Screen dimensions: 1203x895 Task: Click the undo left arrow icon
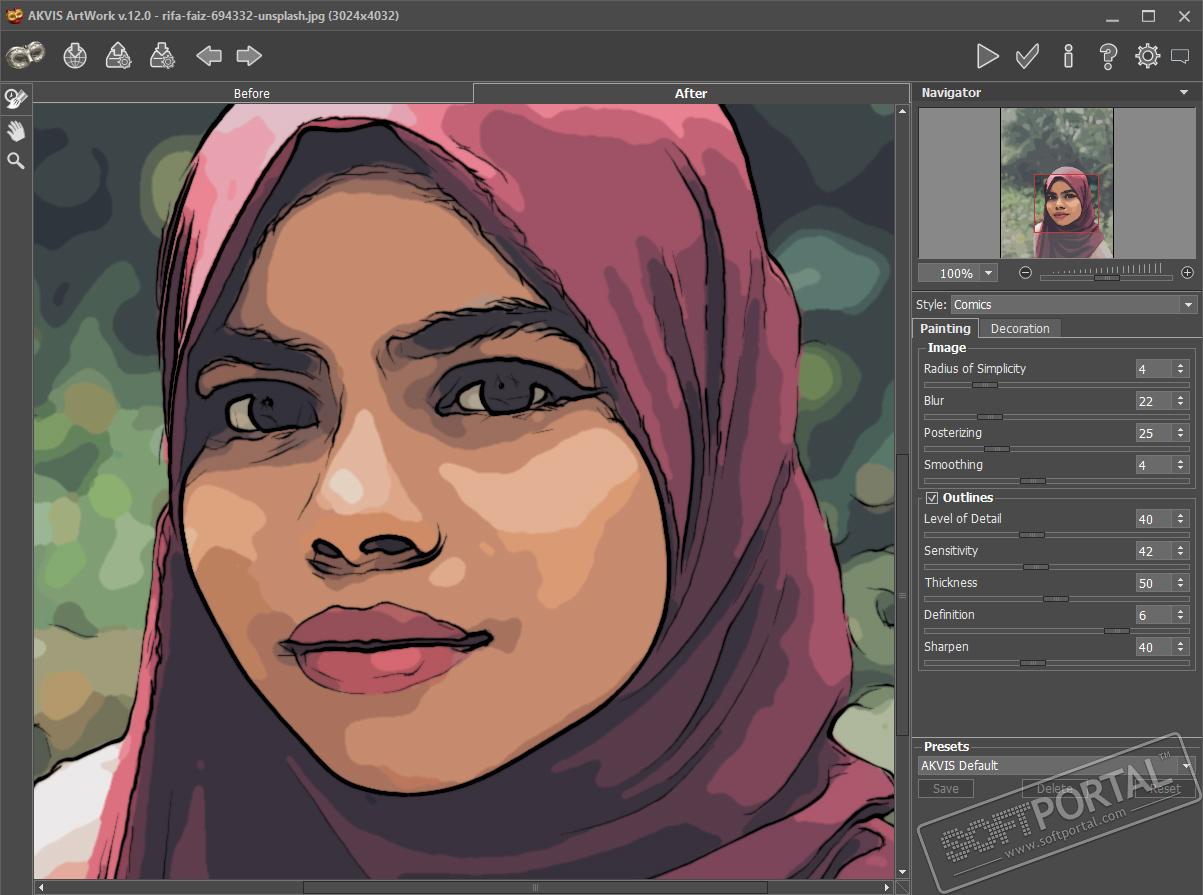[208, 56]
